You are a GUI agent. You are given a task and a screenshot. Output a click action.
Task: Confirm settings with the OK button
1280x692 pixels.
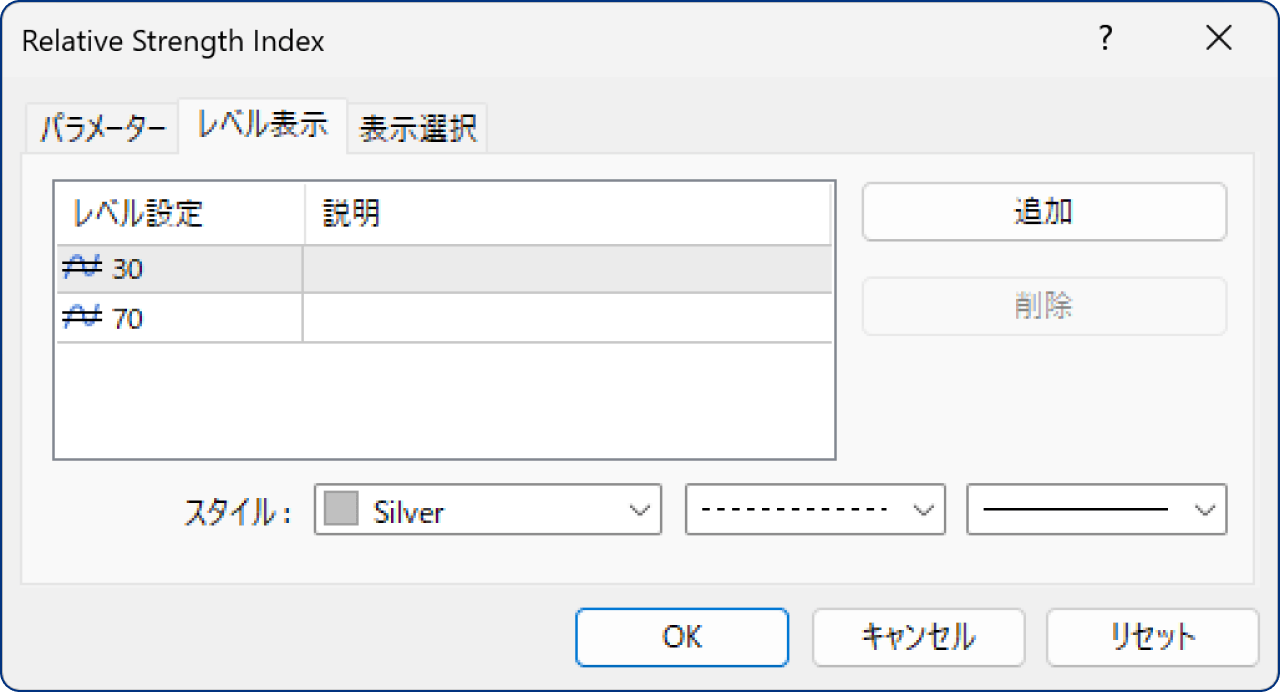click(681, 636)
